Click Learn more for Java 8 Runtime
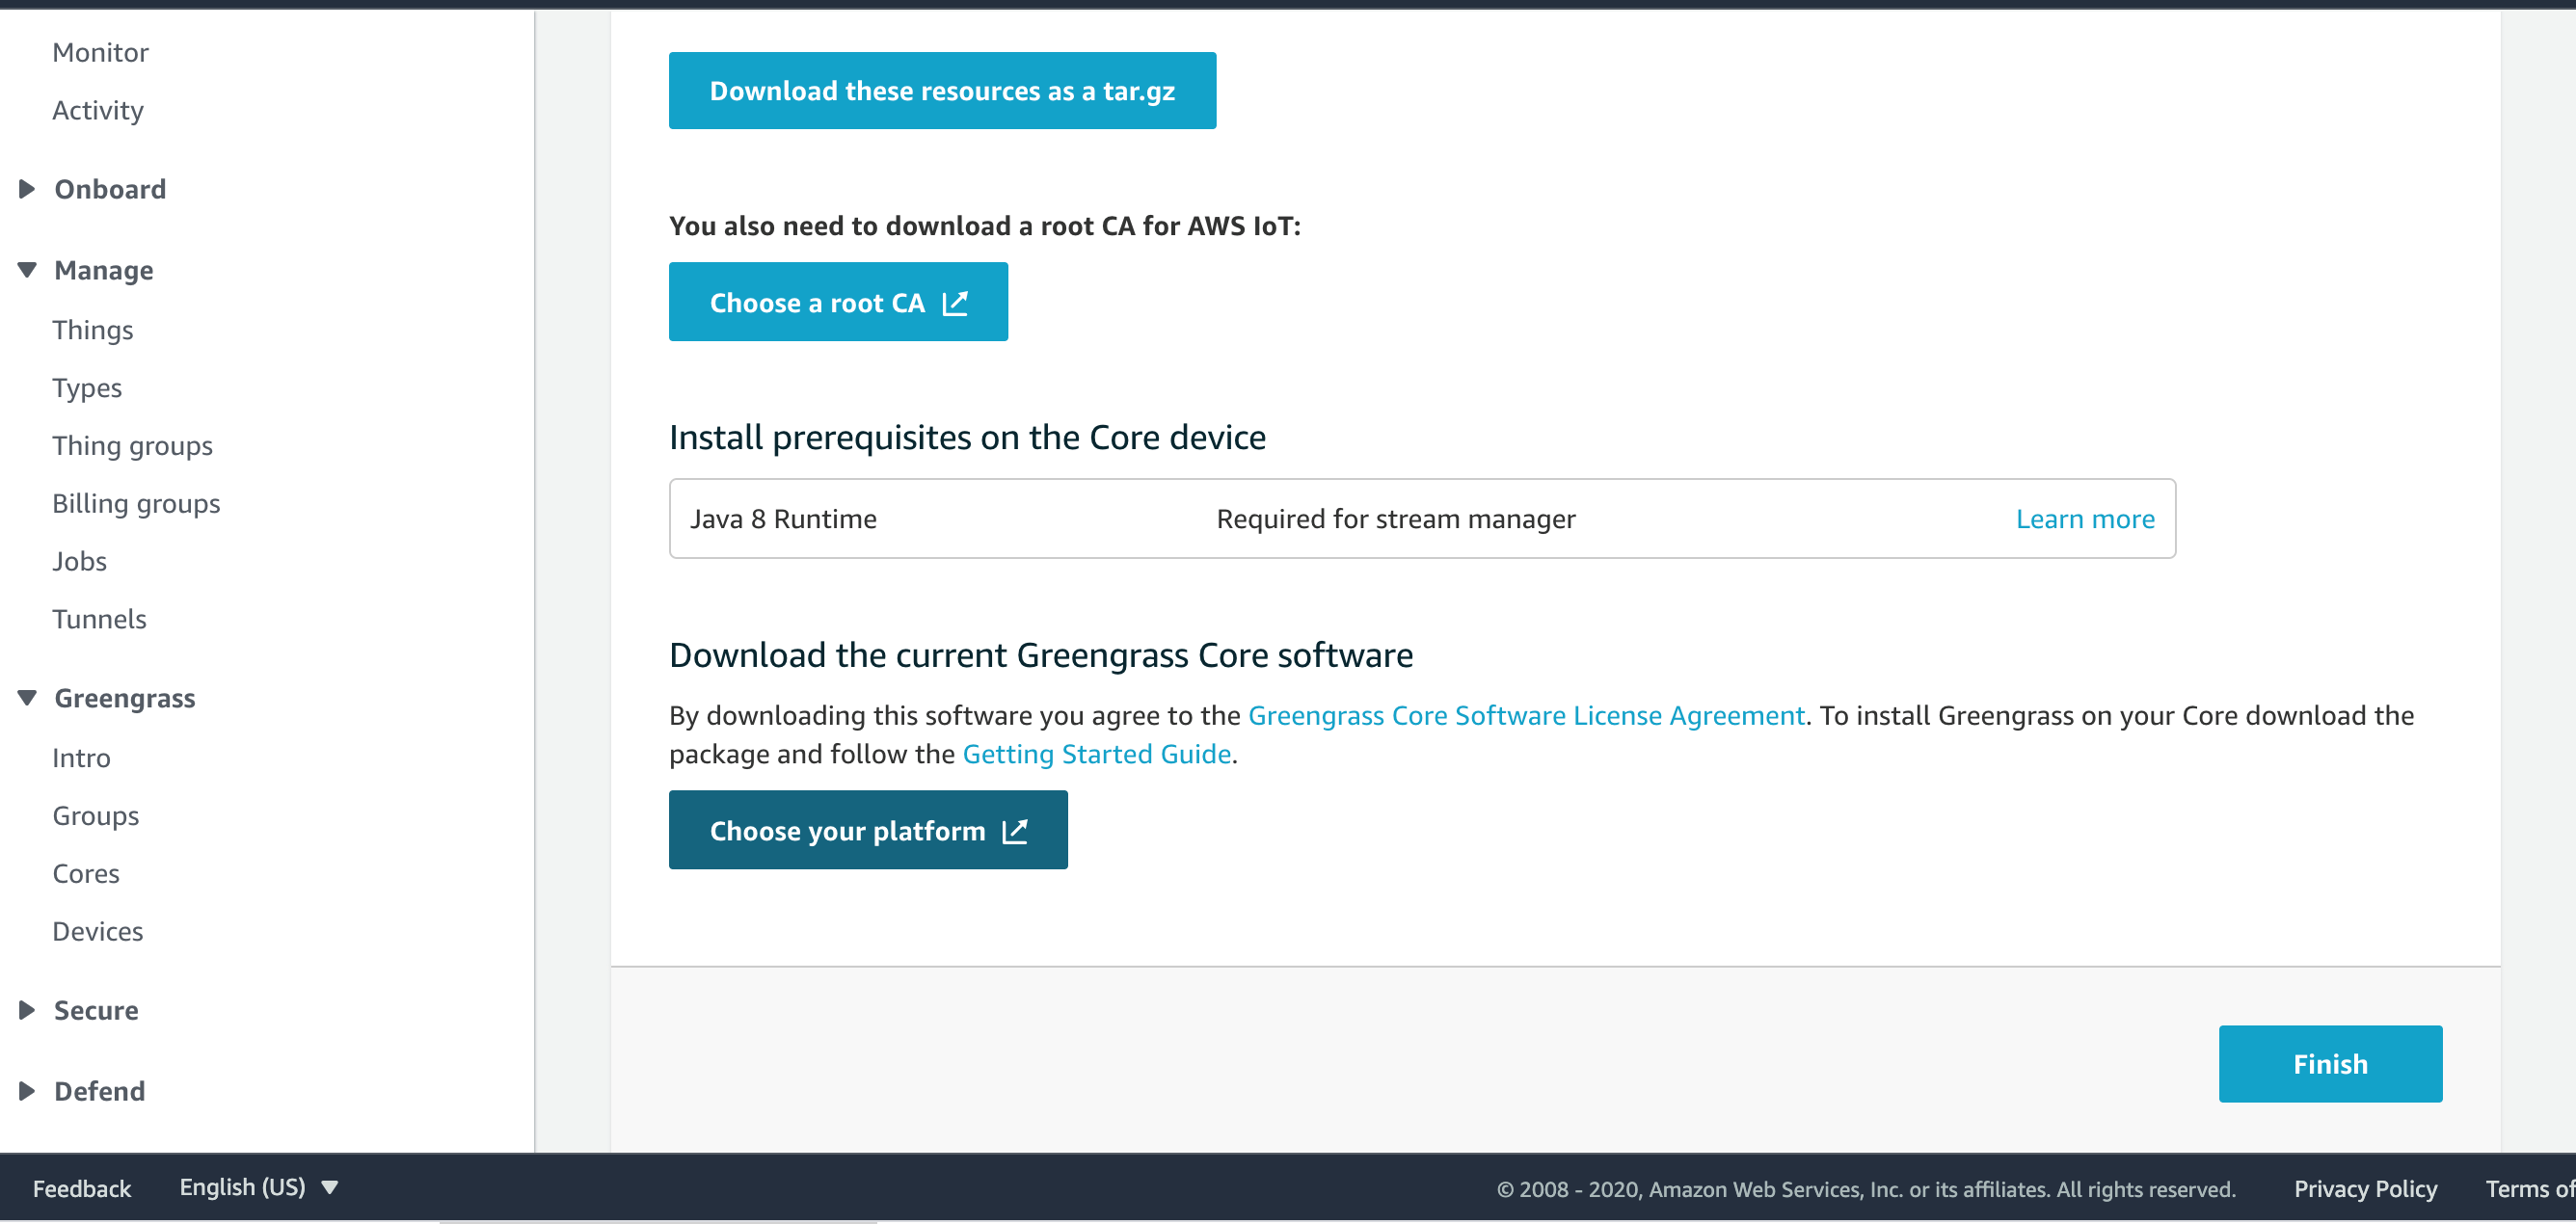This screenshot has height=1224, width=2576. click(2085, 518)
